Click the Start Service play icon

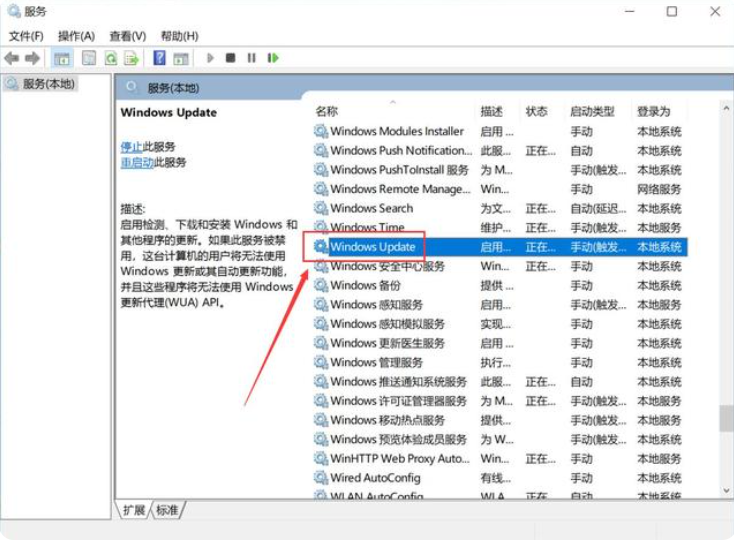[x=211, y=58]
